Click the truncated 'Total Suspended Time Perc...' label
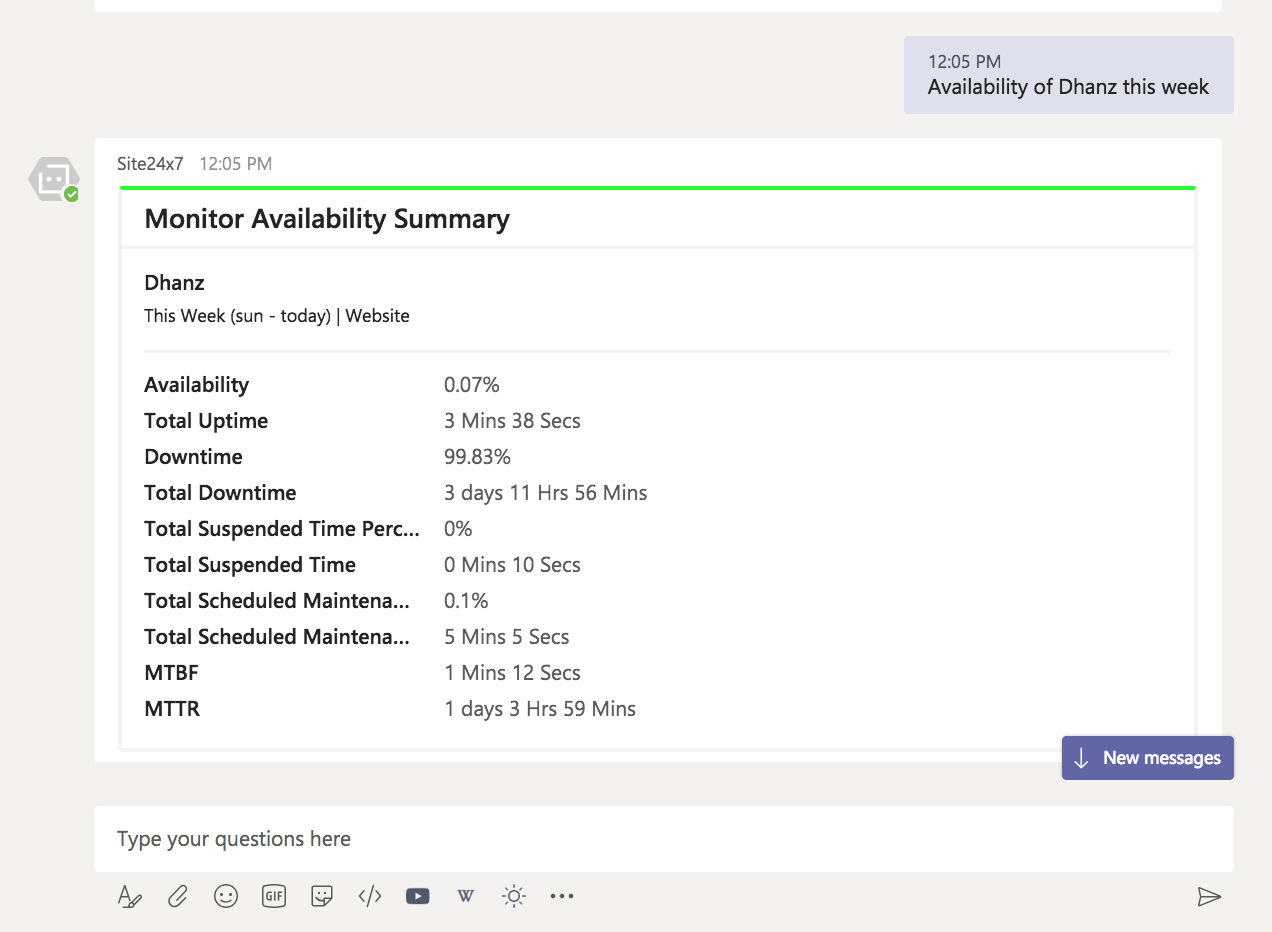The image size is (1272, 932). click(x=281, y=529)
